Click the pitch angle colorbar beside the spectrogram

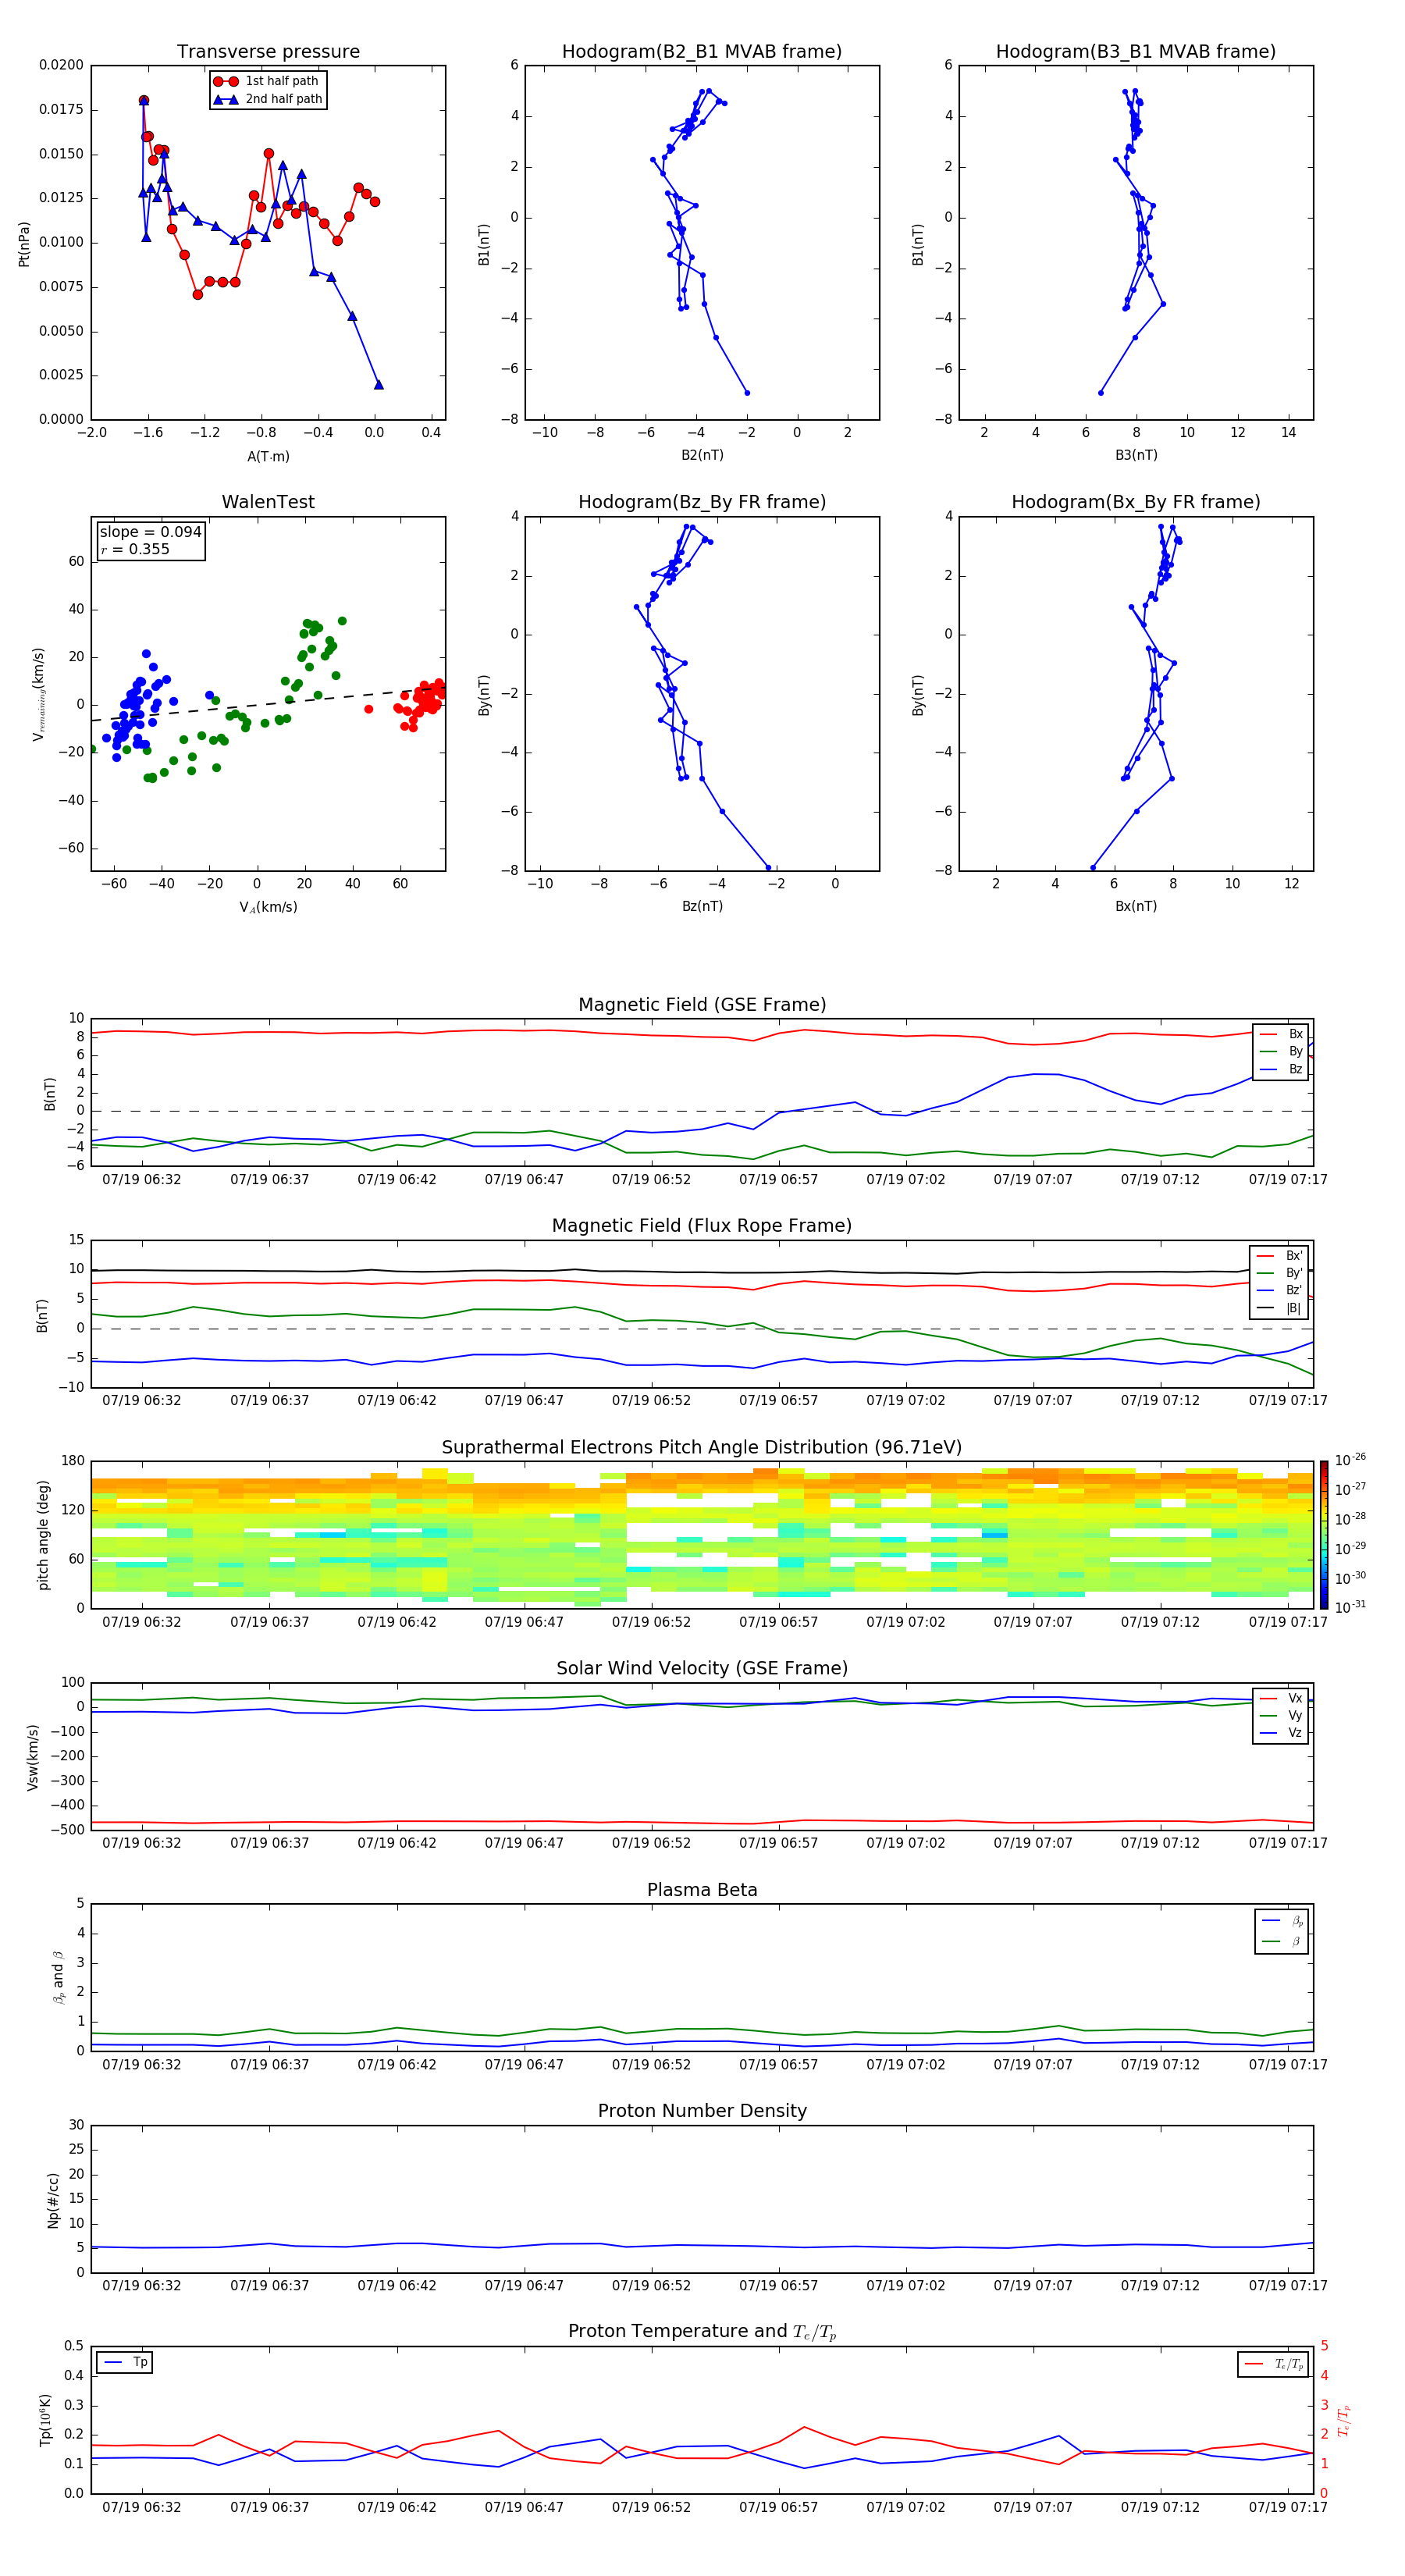tap(1324, 1534)
